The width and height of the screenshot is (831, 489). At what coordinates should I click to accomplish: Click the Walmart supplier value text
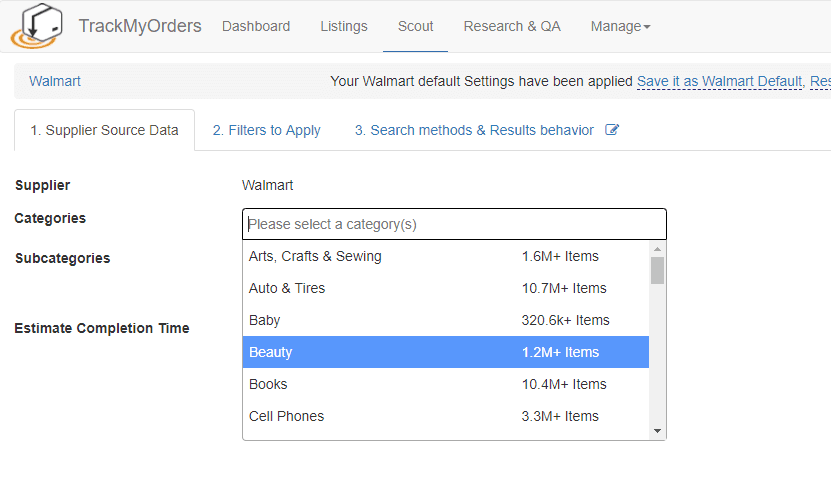[x=268, y=185]
